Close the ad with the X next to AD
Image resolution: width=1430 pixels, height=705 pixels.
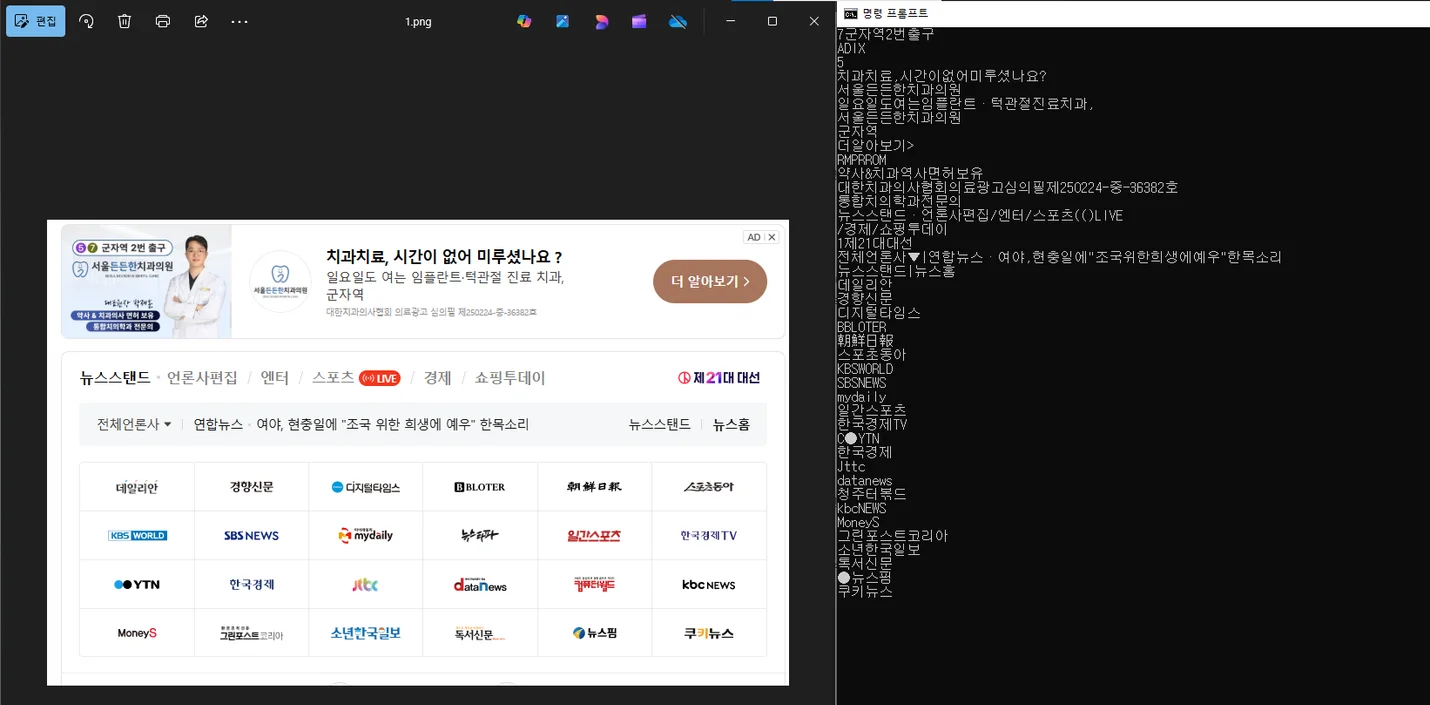click(x=772, y=237)
